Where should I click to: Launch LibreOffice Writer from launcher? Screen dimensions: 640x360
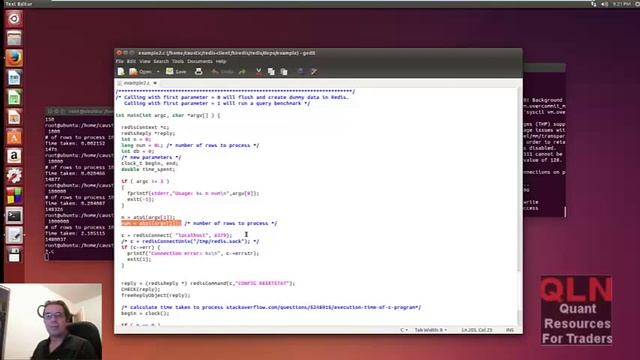coord(14,78)
